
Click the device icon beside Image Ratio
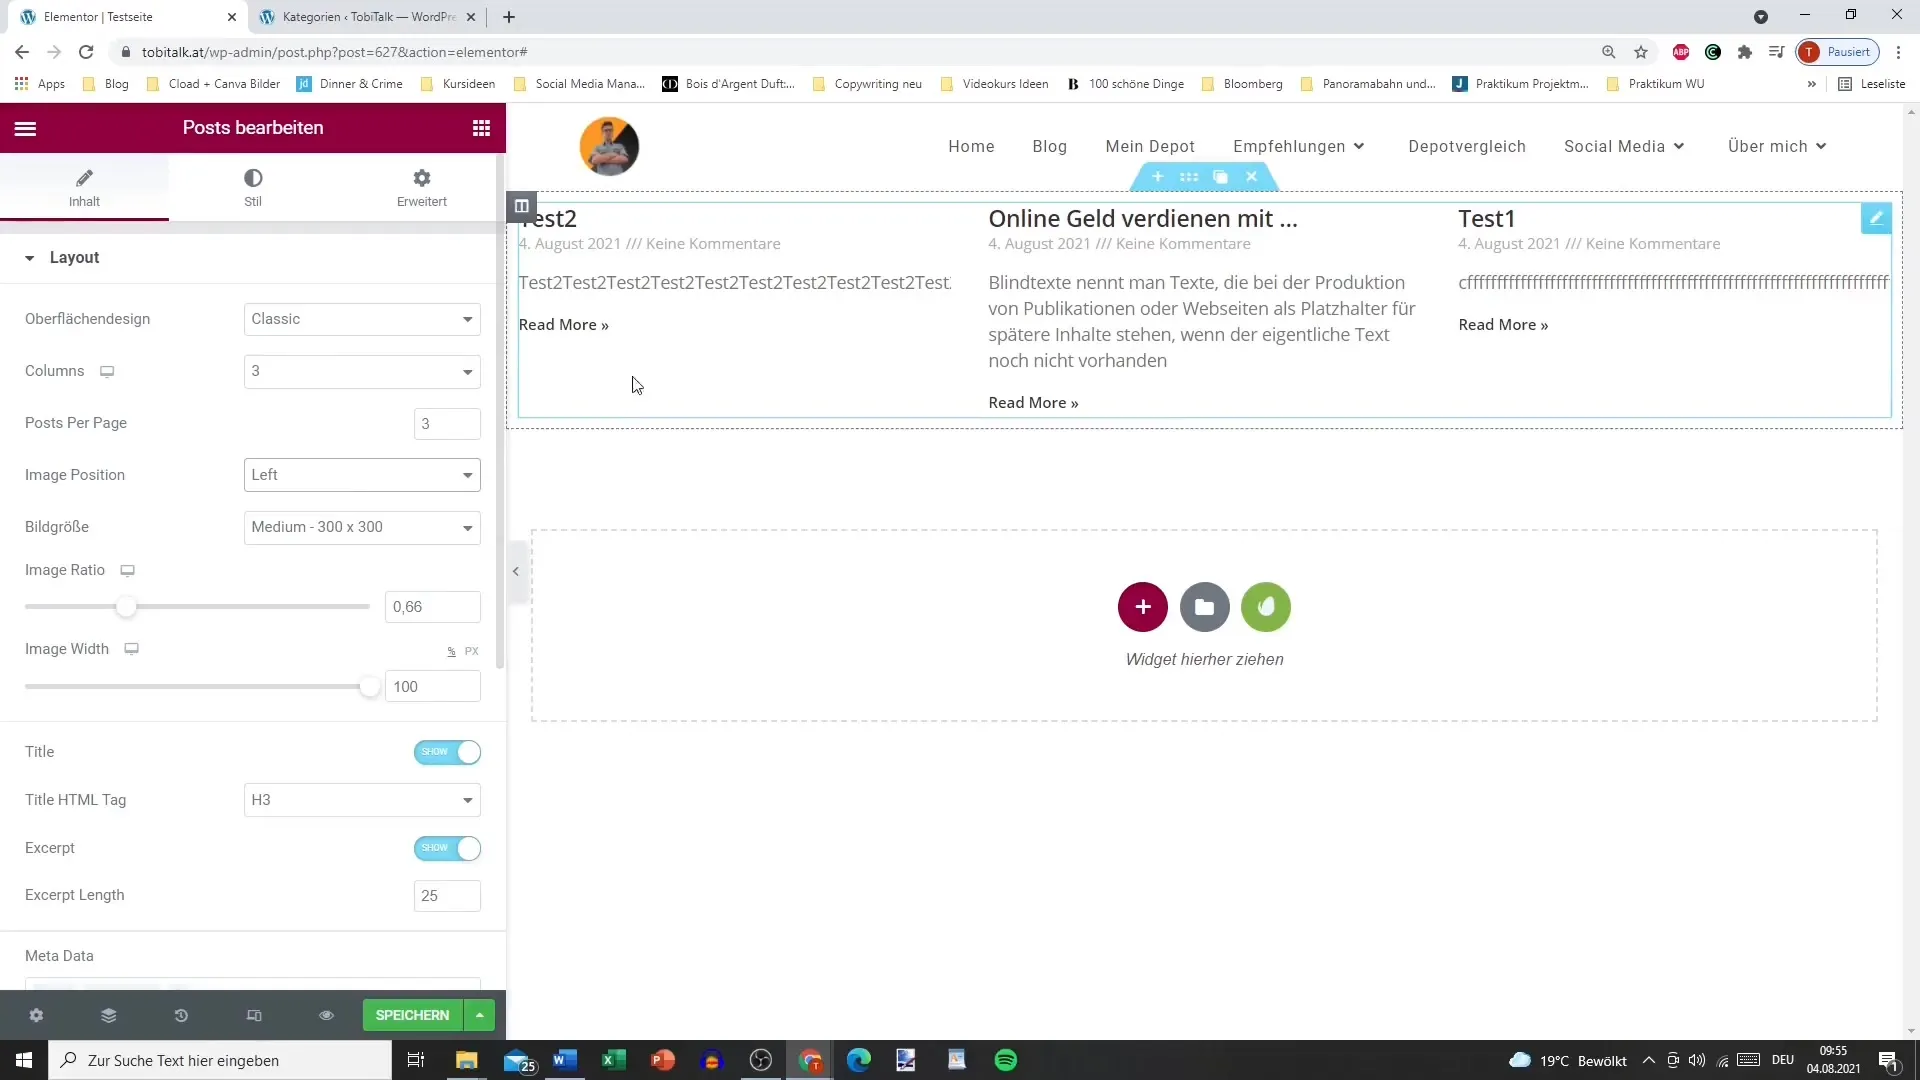tap(128, 570)
